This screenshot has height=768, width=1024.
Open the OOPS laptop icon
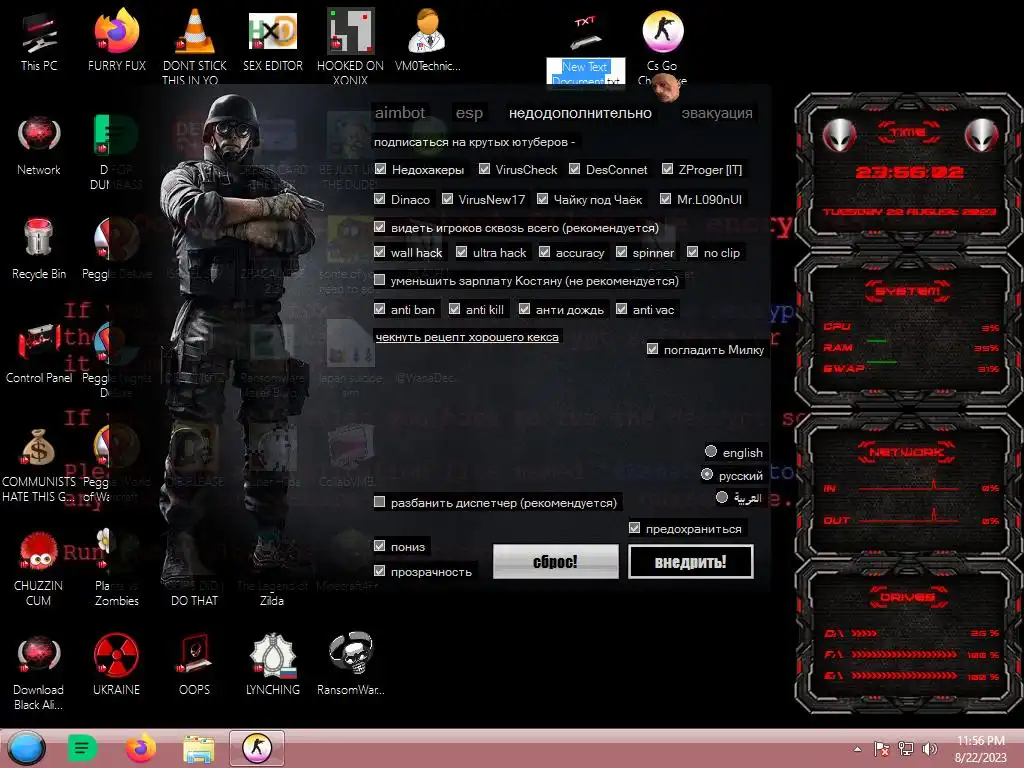[x=194, y=665]
